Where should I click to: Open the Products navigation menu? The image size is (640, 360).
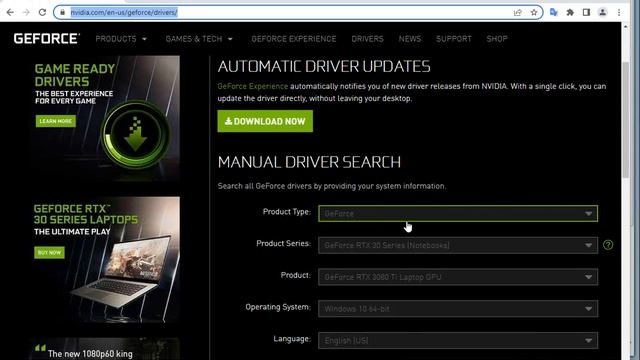121,39
